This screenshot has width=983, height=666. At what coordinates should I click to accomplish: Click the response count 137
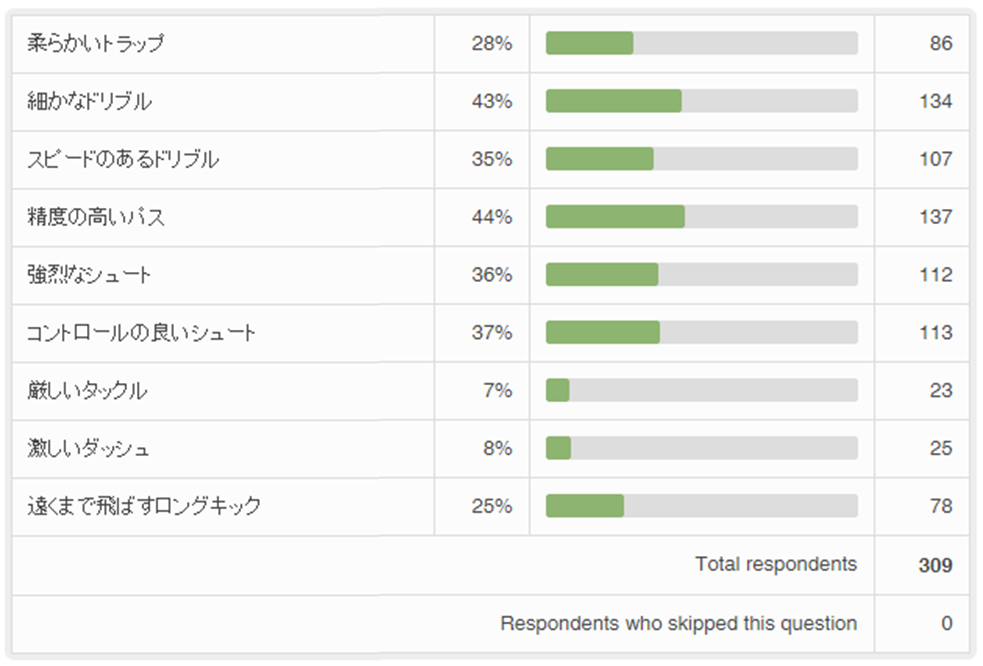click(x=935, y=217)
